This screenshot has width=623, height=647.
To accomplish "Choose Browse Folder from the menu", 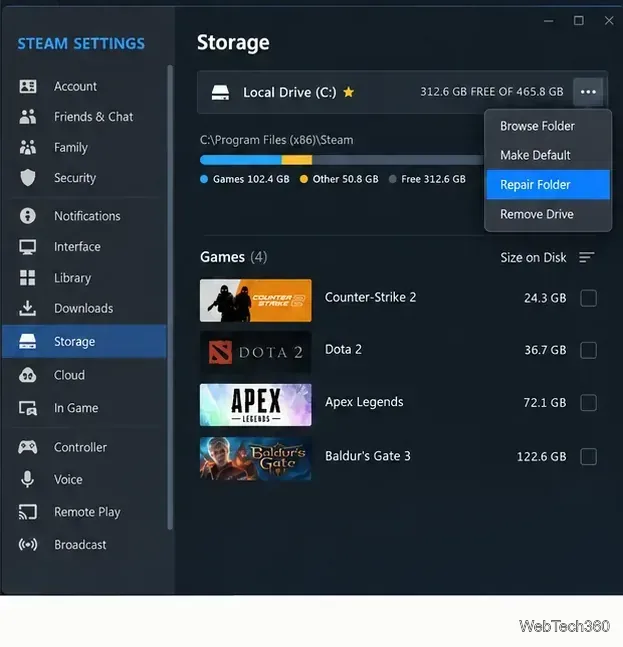I will pos(548,126).
